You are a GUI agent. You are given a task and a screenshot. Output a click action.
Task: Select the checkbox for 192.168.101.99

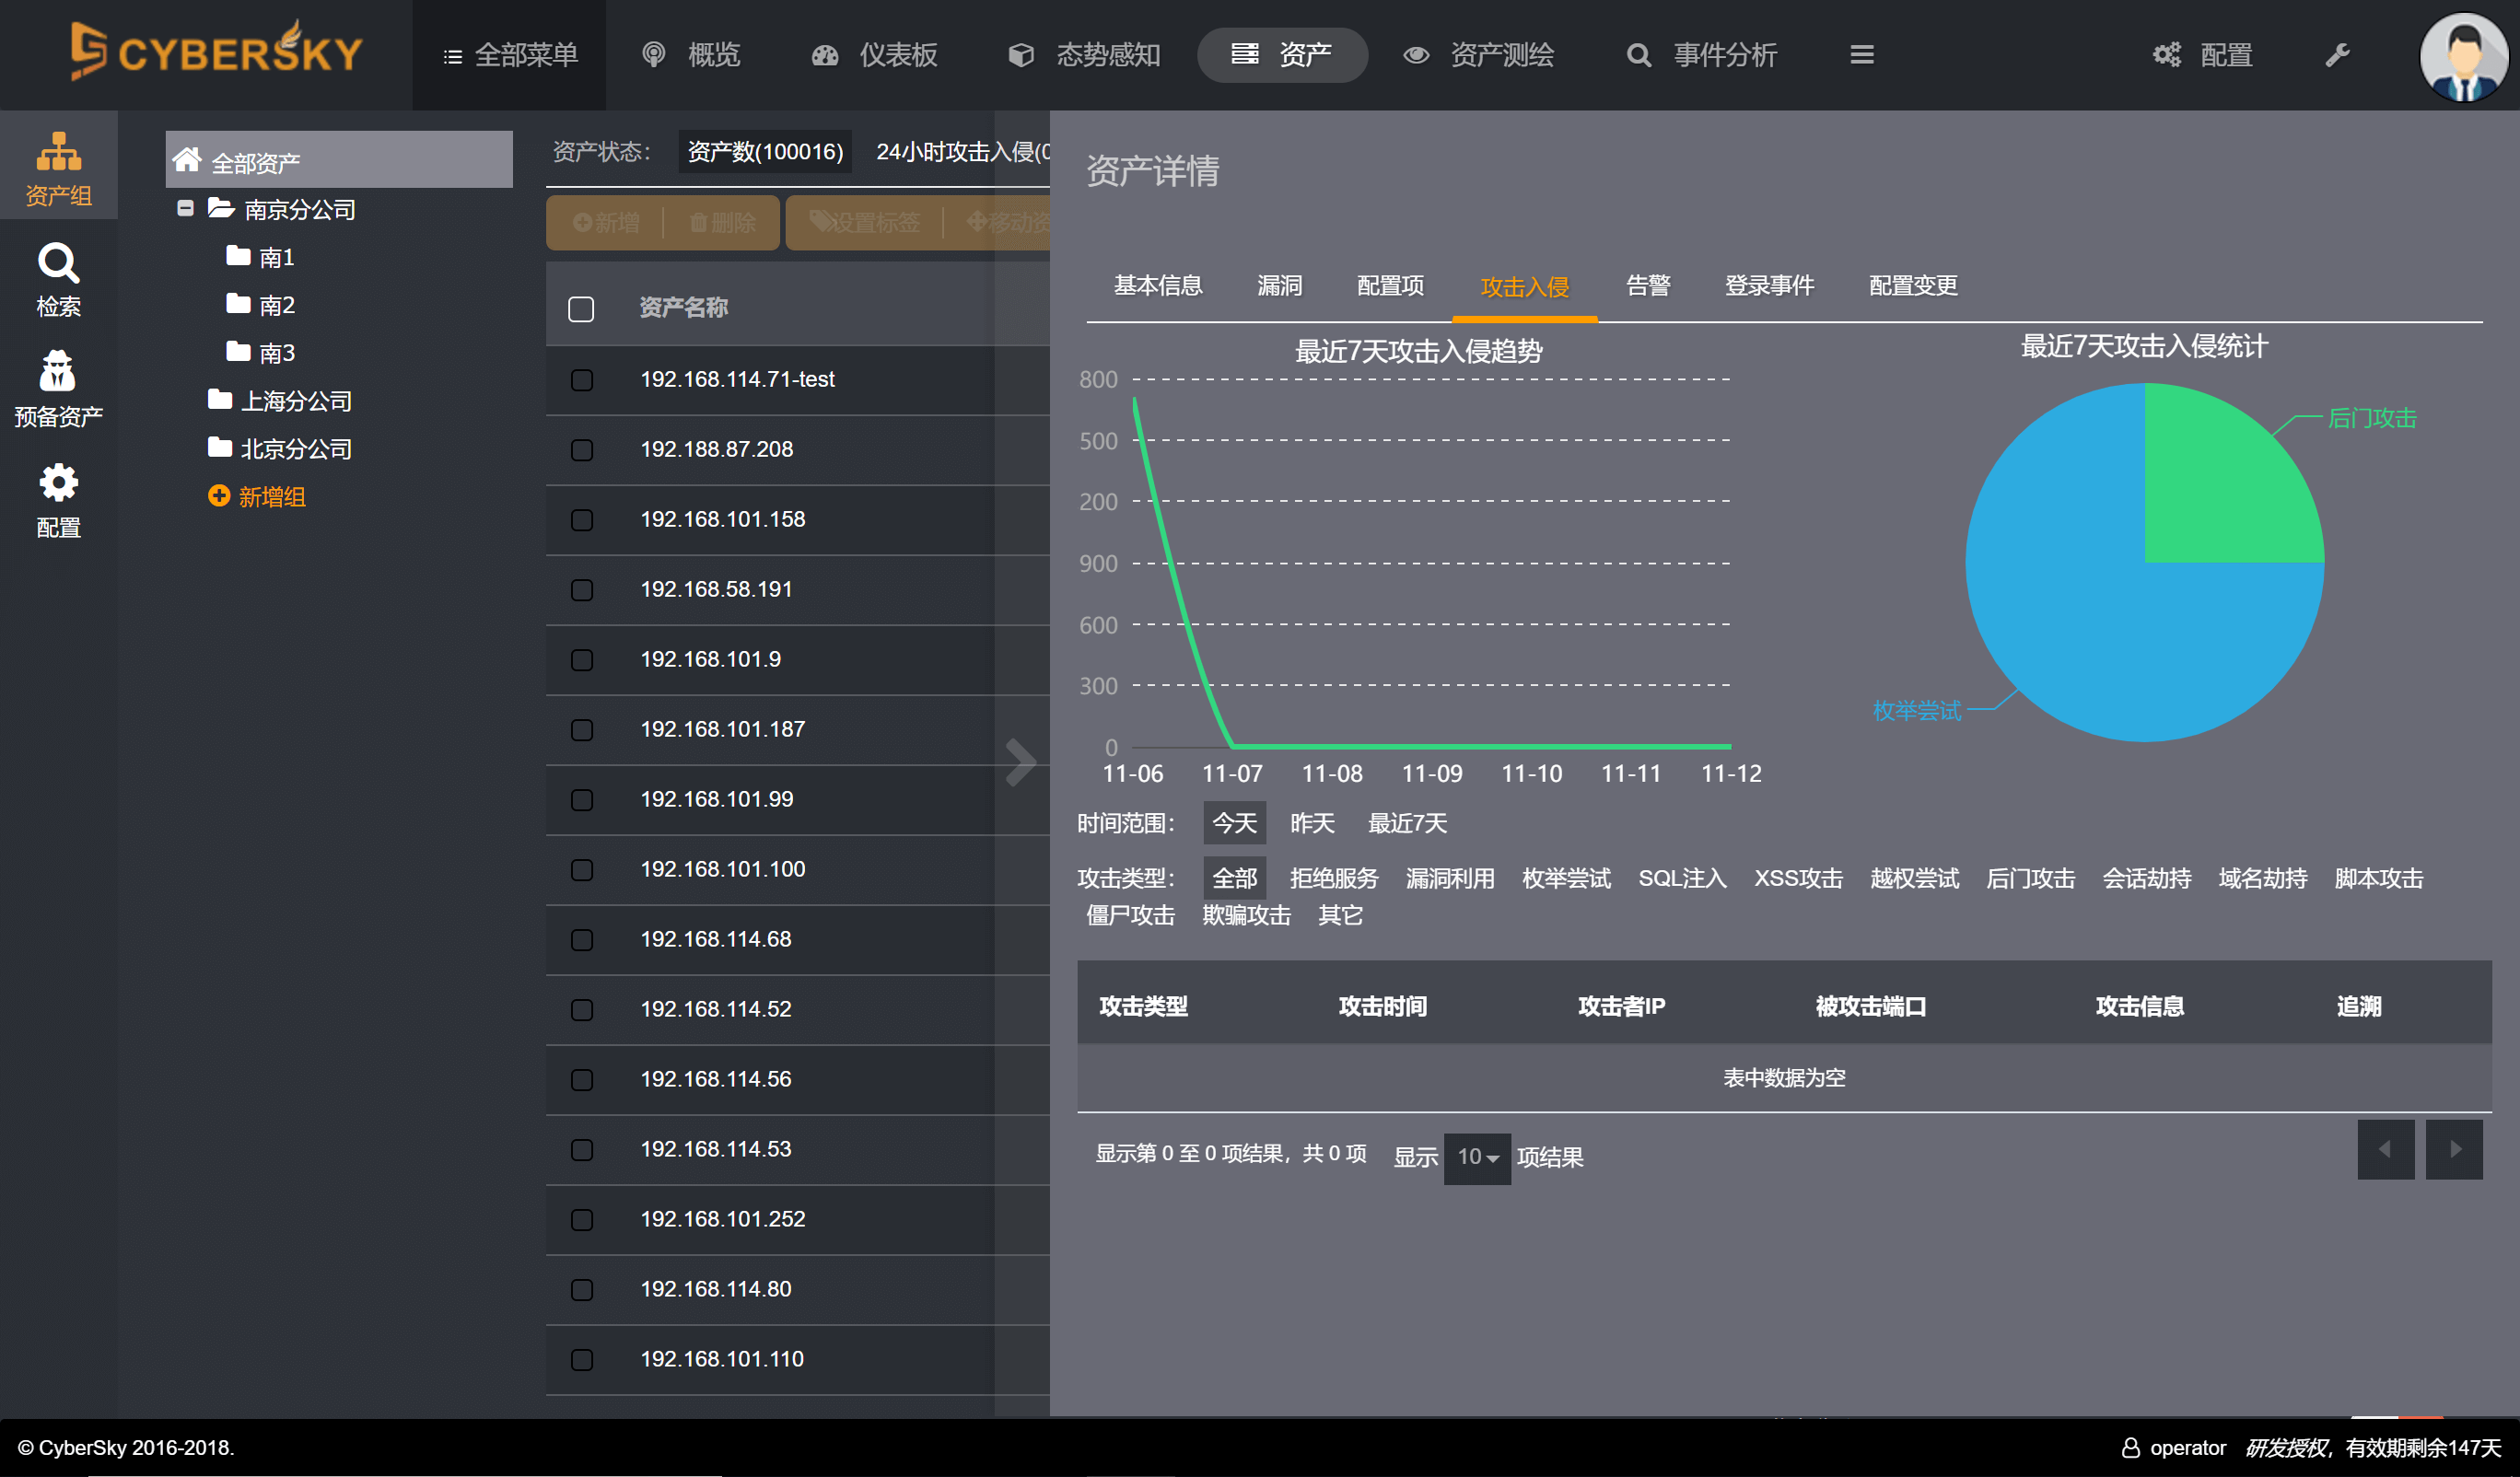[x=581, y=800]
